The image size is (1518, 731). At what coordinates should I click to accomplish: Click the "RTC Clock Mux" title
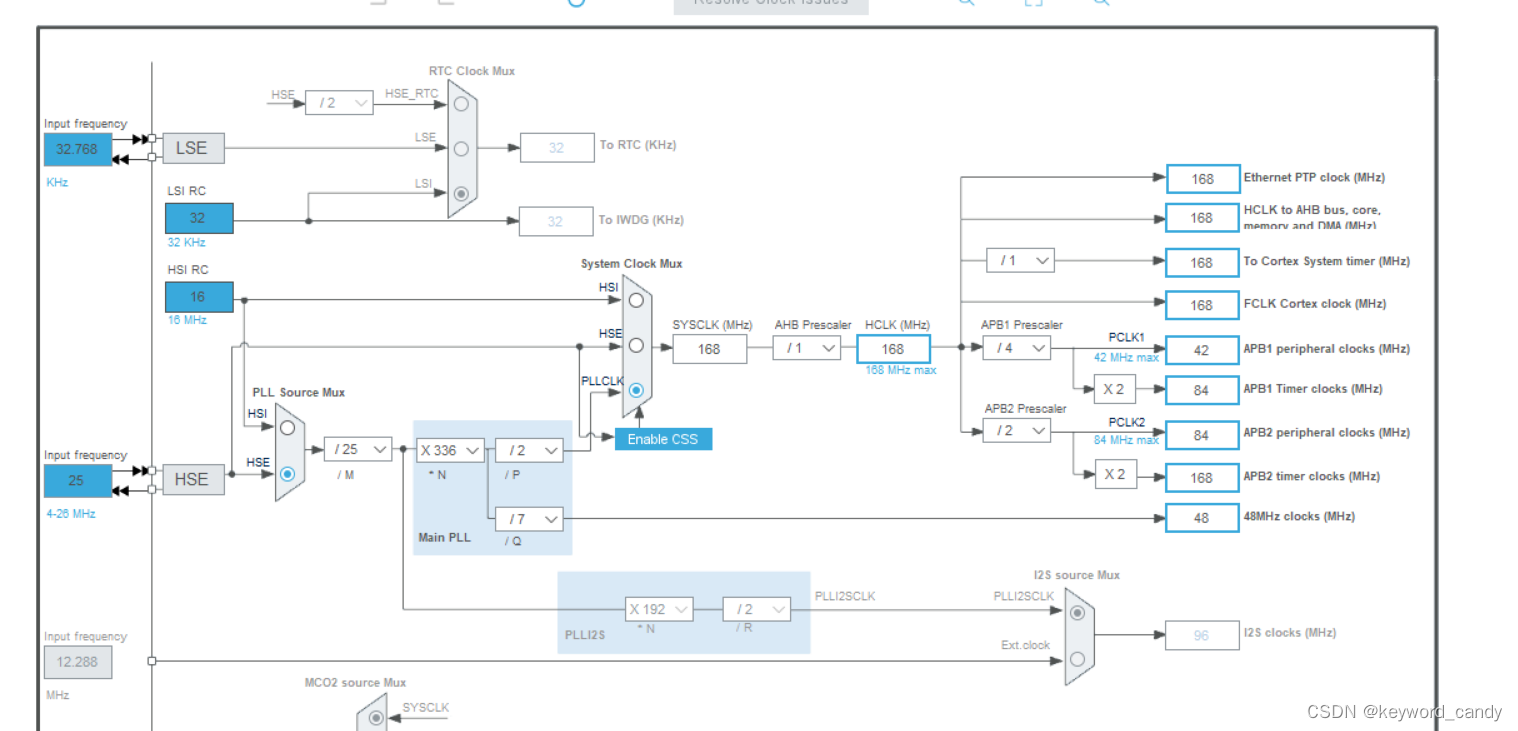point(472,71)
